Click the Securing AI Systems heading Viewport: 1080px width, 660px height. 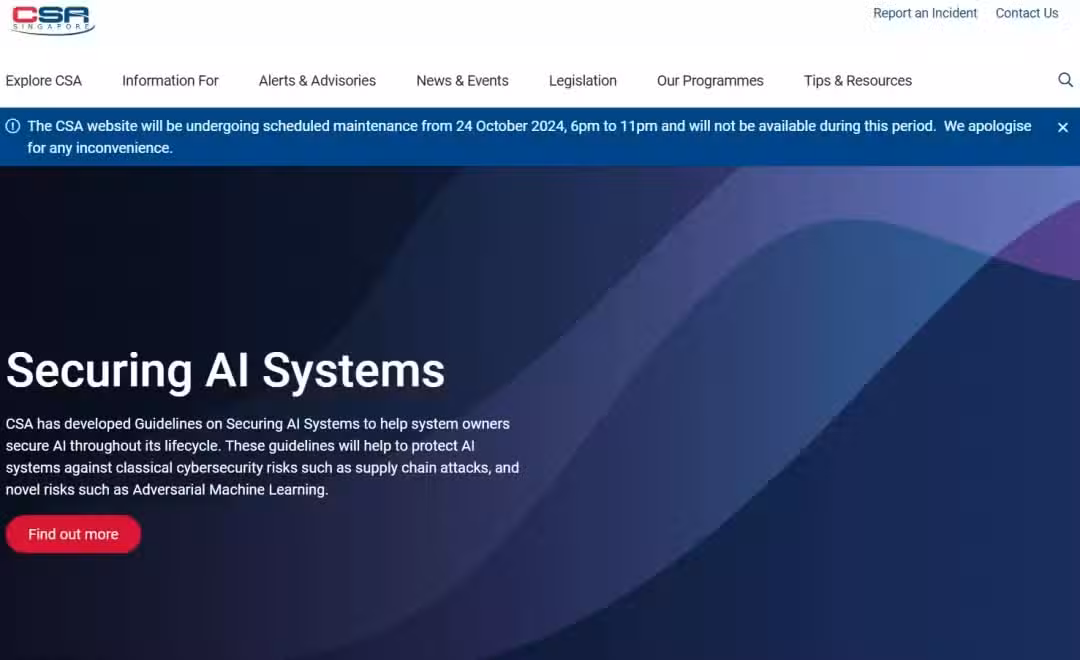225,371
